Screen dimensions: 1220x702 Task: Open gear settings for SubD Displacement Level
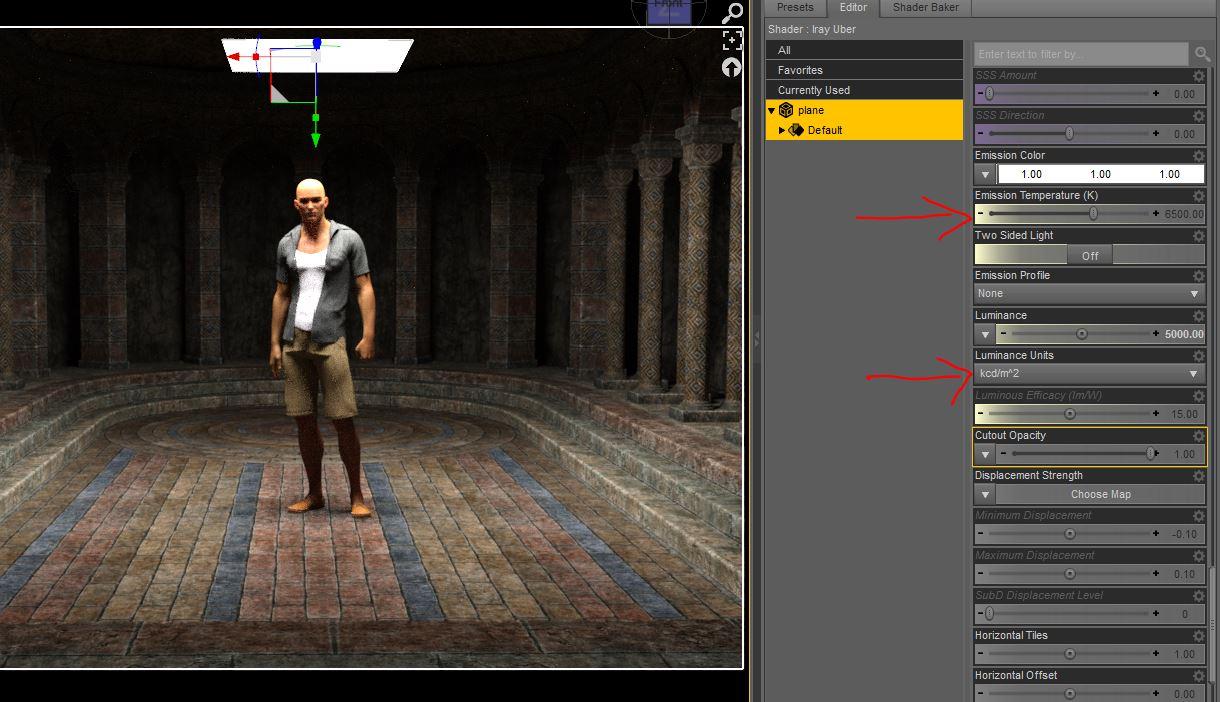click(x=1199, y=596)
